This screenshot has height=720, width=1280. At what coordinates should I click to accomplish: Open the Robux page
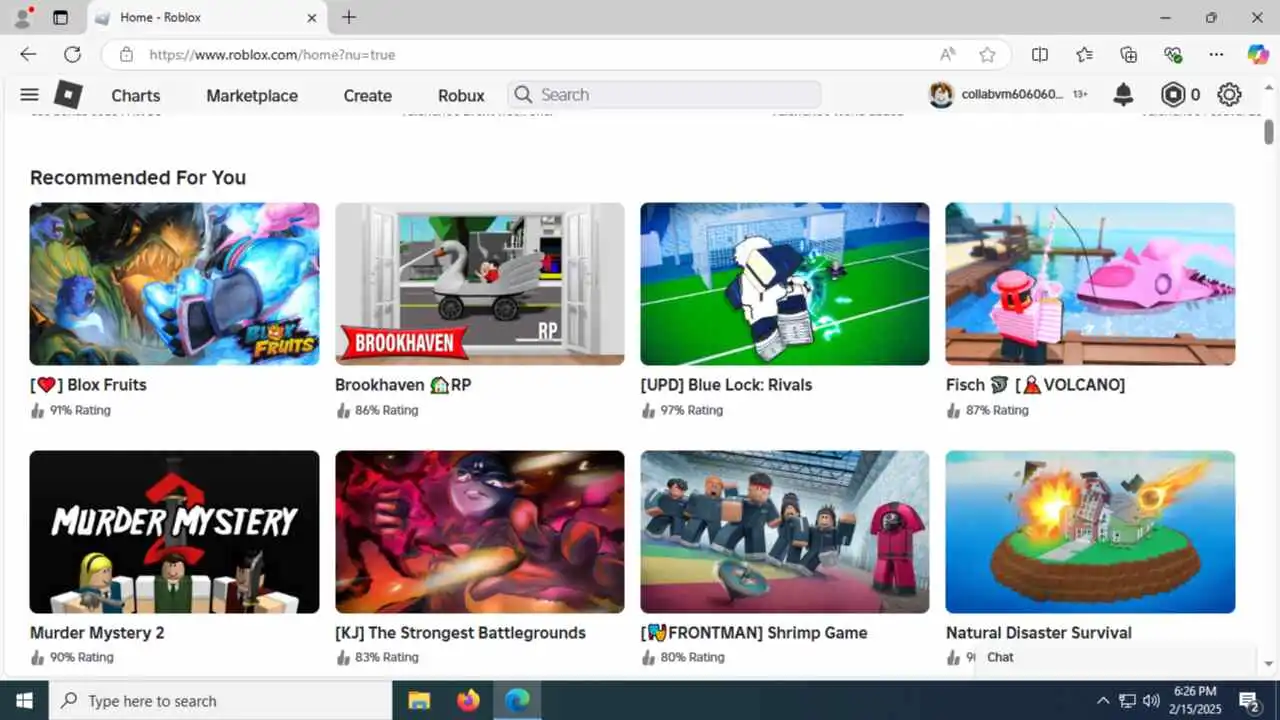461,95
